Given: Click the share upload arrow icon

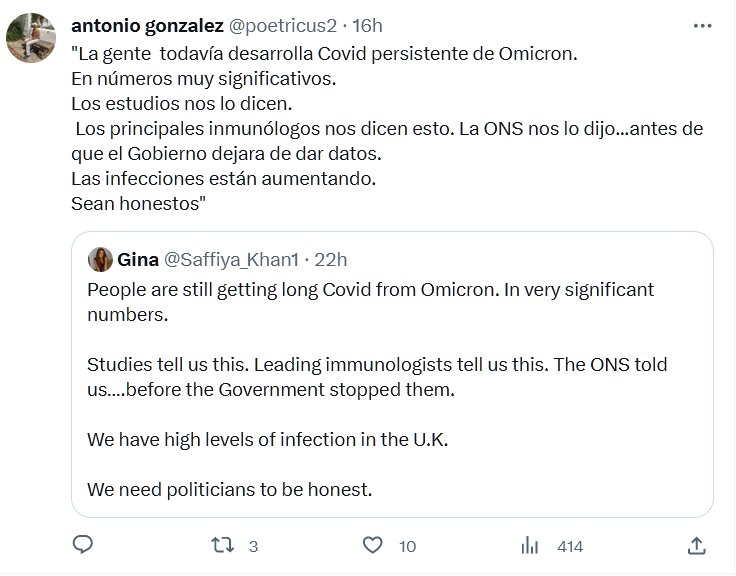Looking at the screenshot, I should coord(697,546).
